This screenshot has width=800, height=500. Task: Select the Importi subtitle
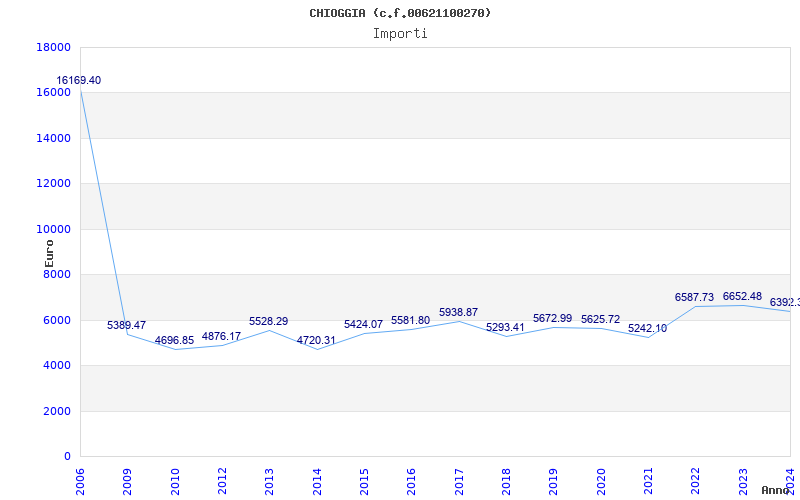(x=400, y=34)
